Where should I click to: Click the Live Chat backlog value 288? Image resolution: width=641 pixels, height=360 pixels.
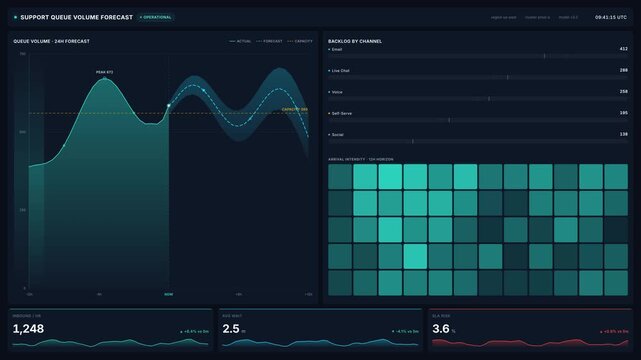click(x=623, y=70)
